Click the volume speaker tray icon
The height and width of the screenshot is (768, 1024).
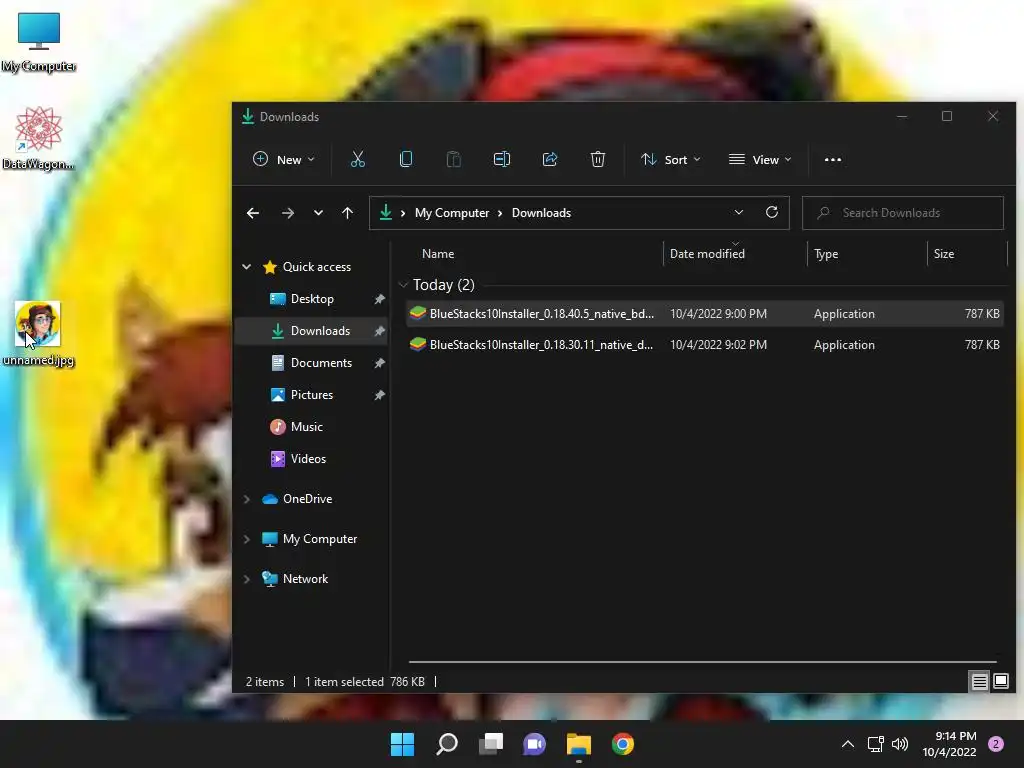[900, 744]
